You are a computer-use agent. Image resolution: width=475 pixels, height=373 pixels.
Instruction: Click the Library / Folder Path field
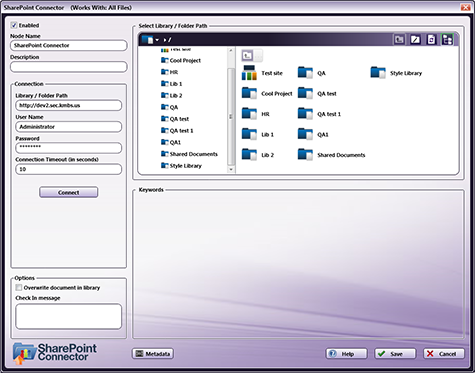(x=69, y=105)
